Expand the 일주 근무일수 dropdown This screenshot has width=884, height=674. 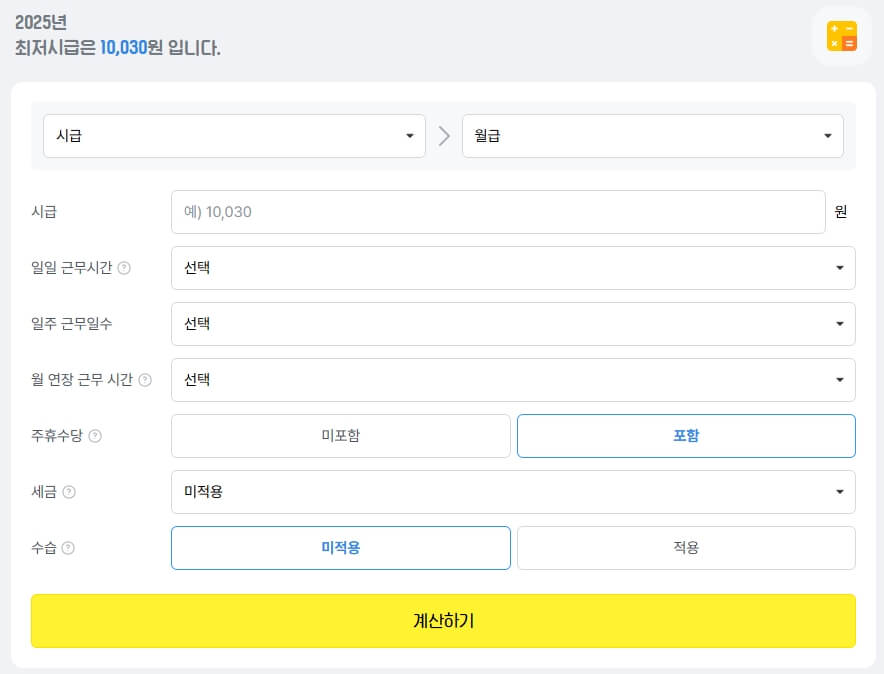513,324
